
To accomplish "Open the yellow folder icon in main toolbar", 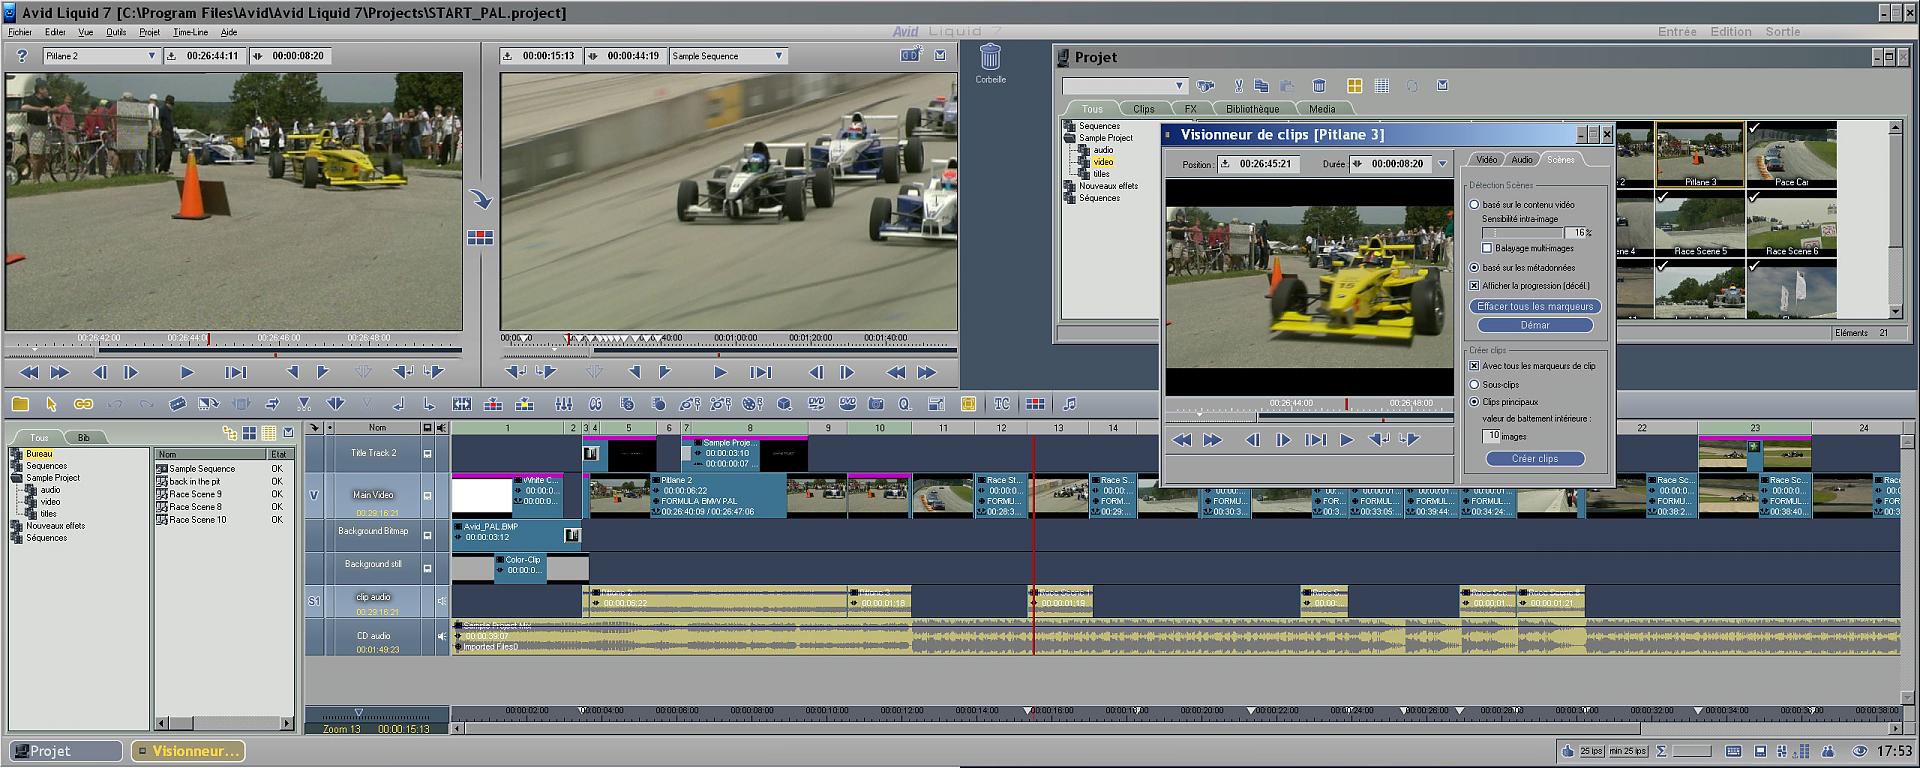I will click(x=20, y=404).
